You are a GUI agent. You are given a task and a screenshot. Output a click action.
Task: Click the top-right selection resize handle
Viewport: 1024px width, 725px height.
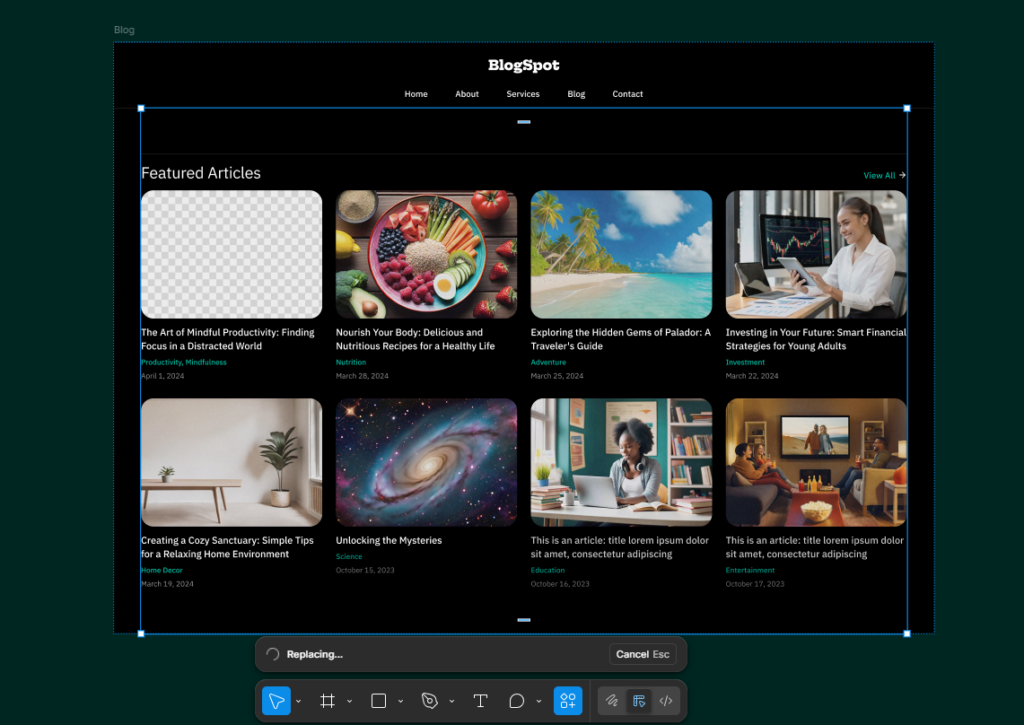[x=907, y=108]
